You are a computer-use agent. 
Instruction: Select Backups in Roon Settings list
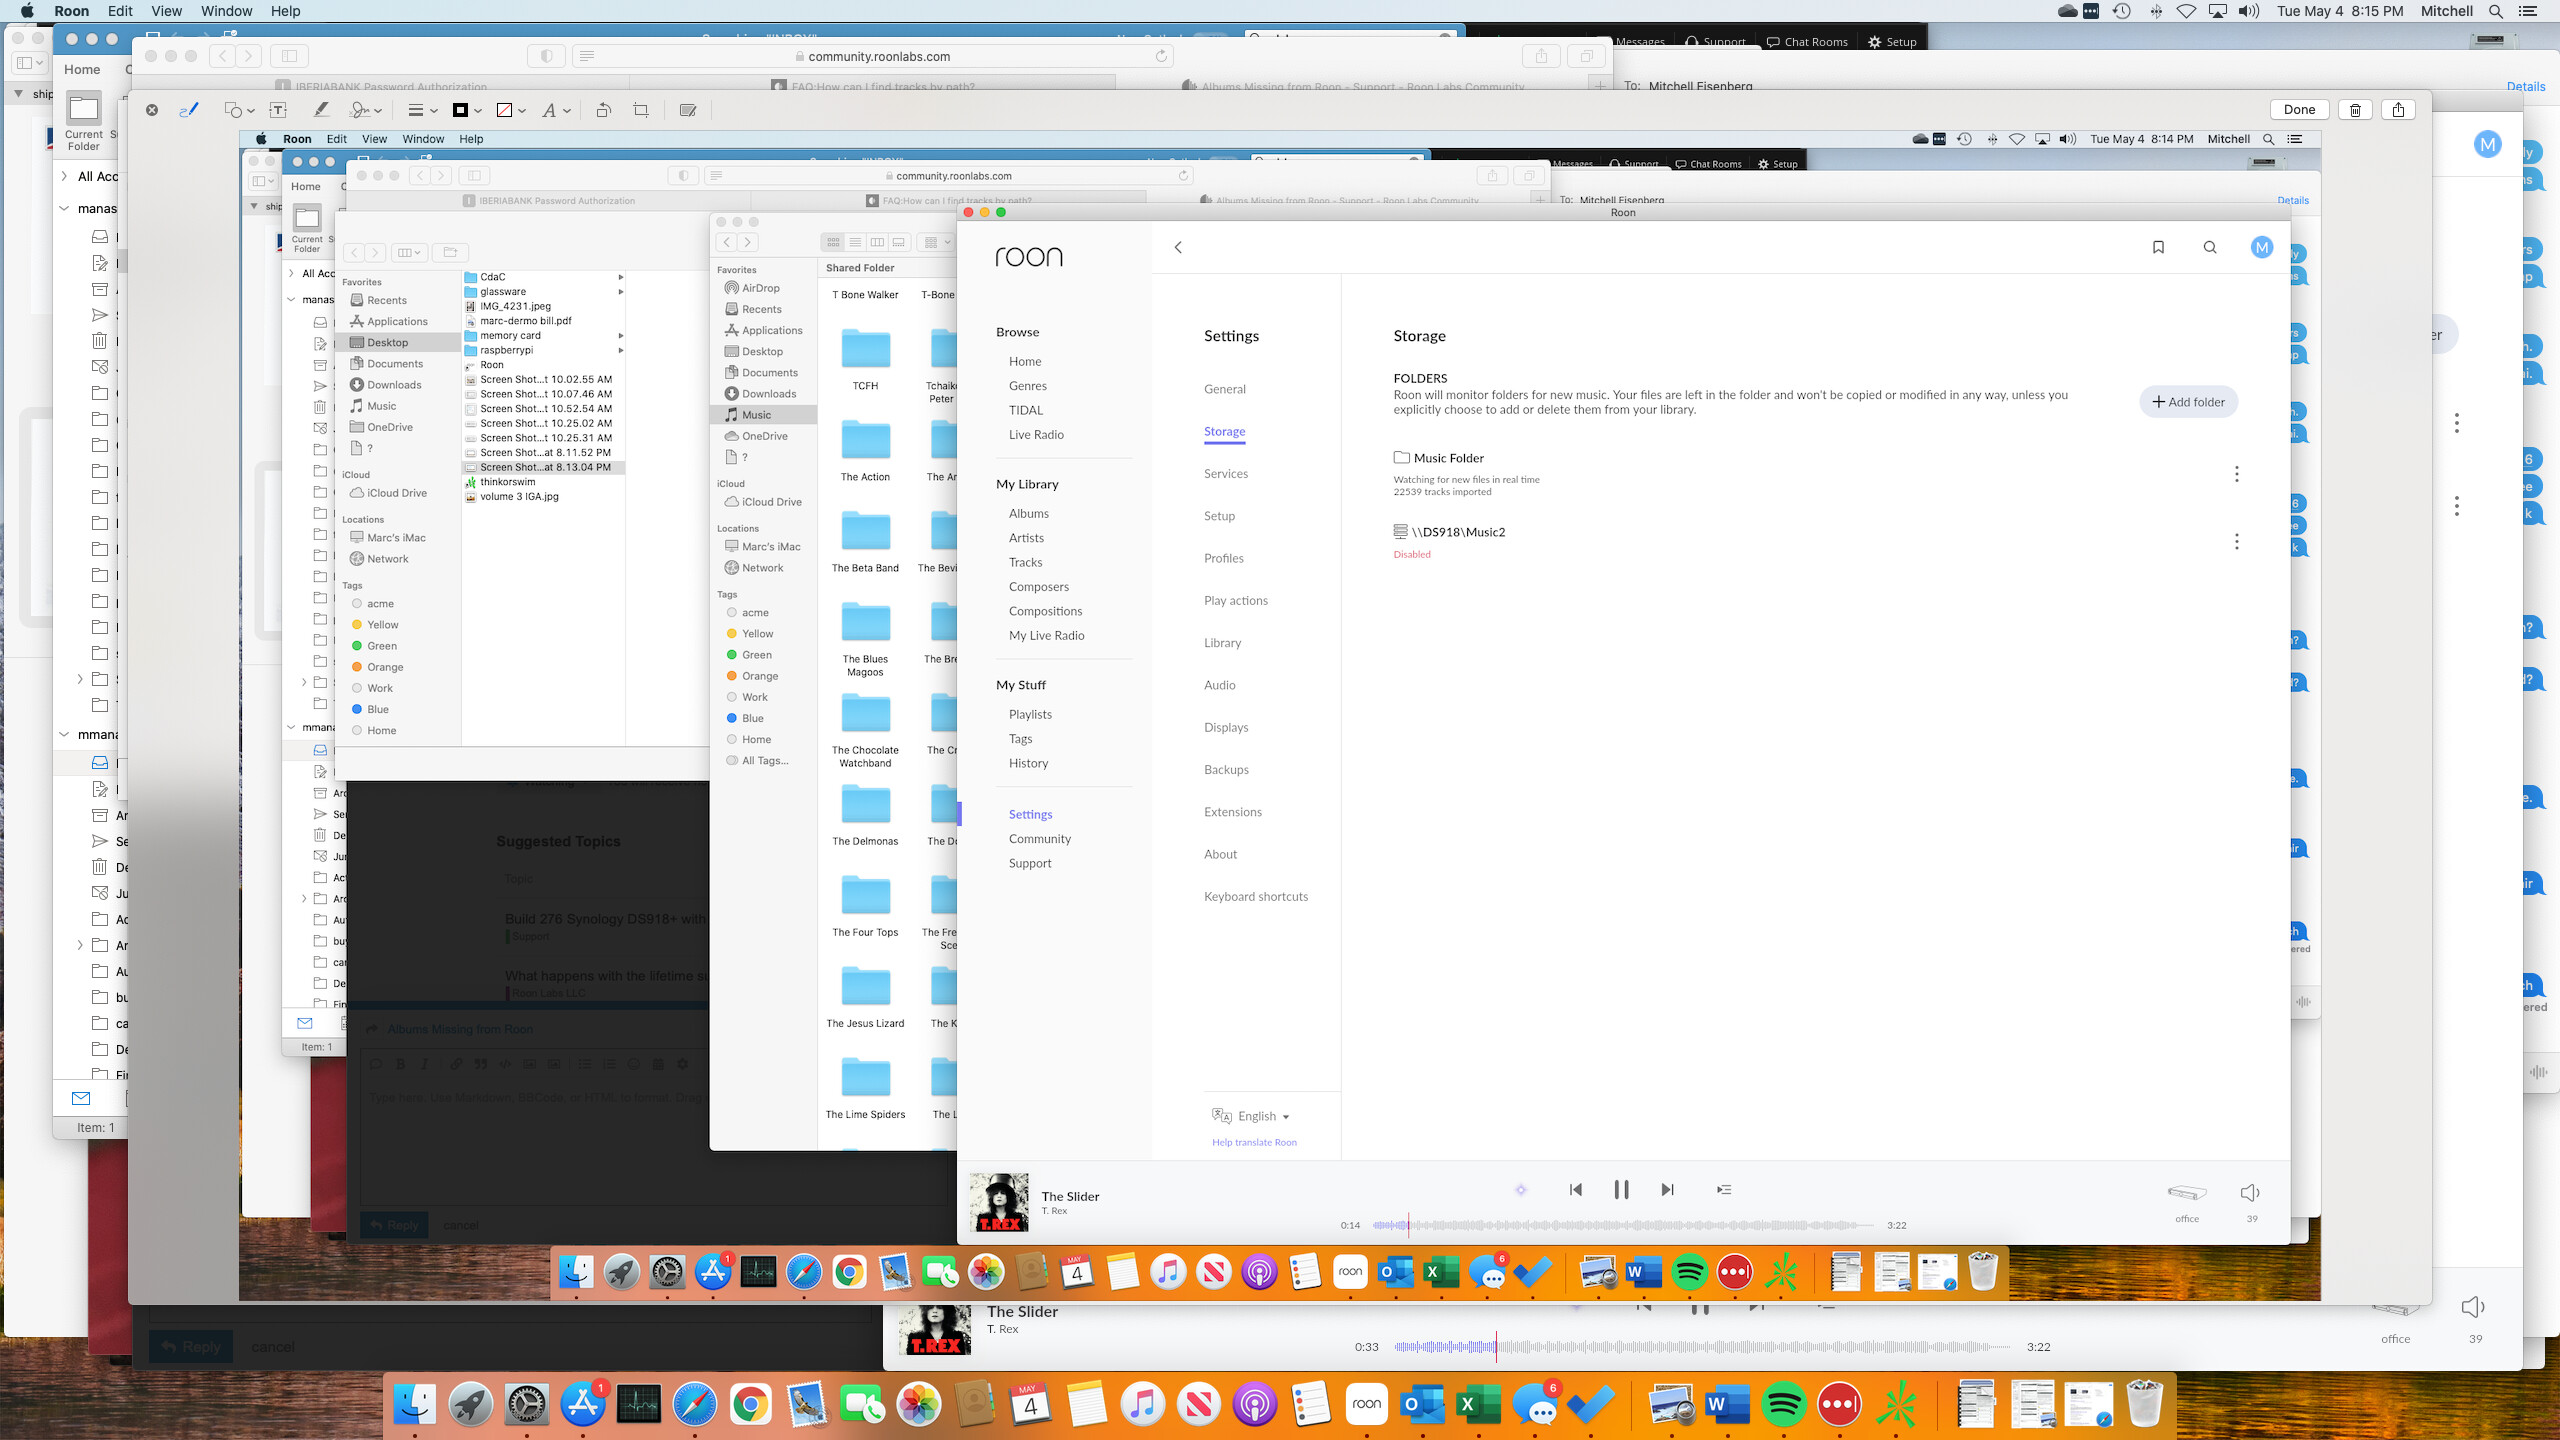(1226, 770)
